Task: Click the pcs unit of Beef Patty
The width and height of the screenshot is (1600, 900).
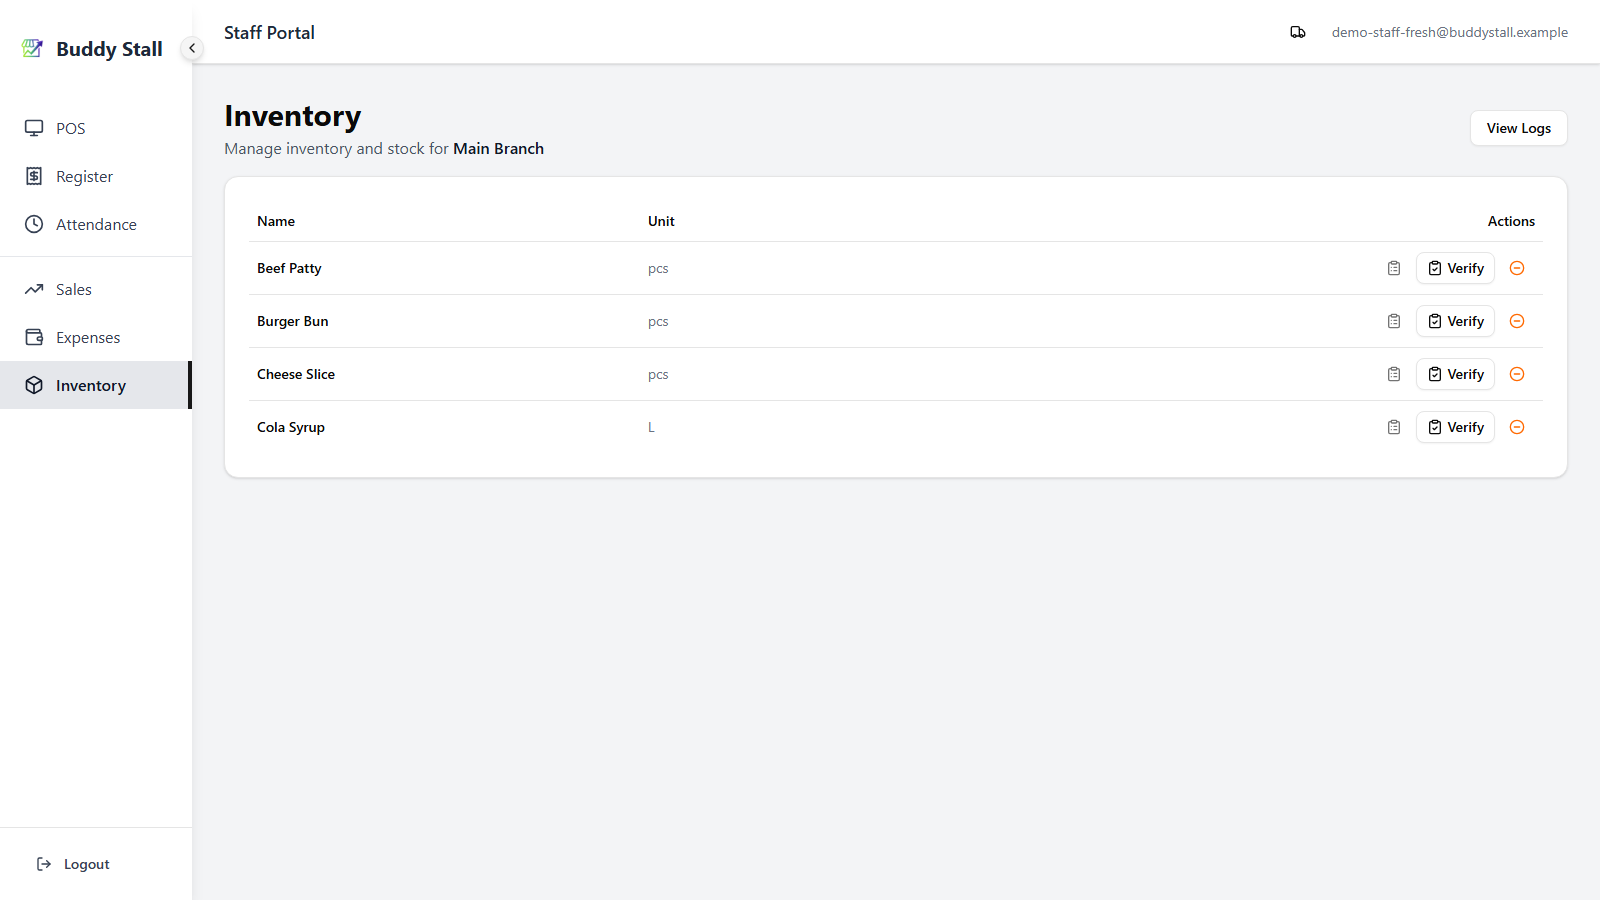Action: (x=658, y=269)
